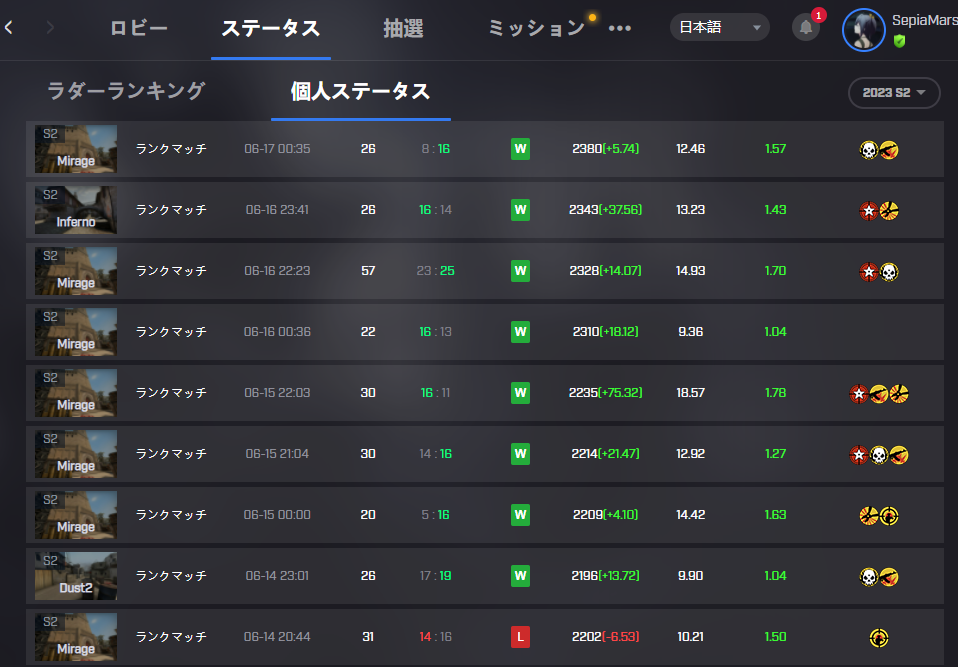Open the 日本語 language dropdown
The width and height of the screenshot is (958, 667).
coord(719,27)
